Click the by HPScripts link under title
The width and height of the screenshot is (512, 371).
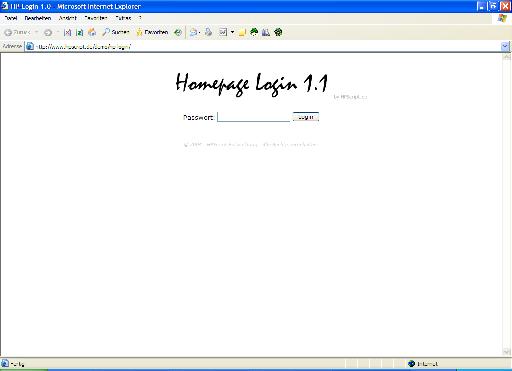point(350,97)
